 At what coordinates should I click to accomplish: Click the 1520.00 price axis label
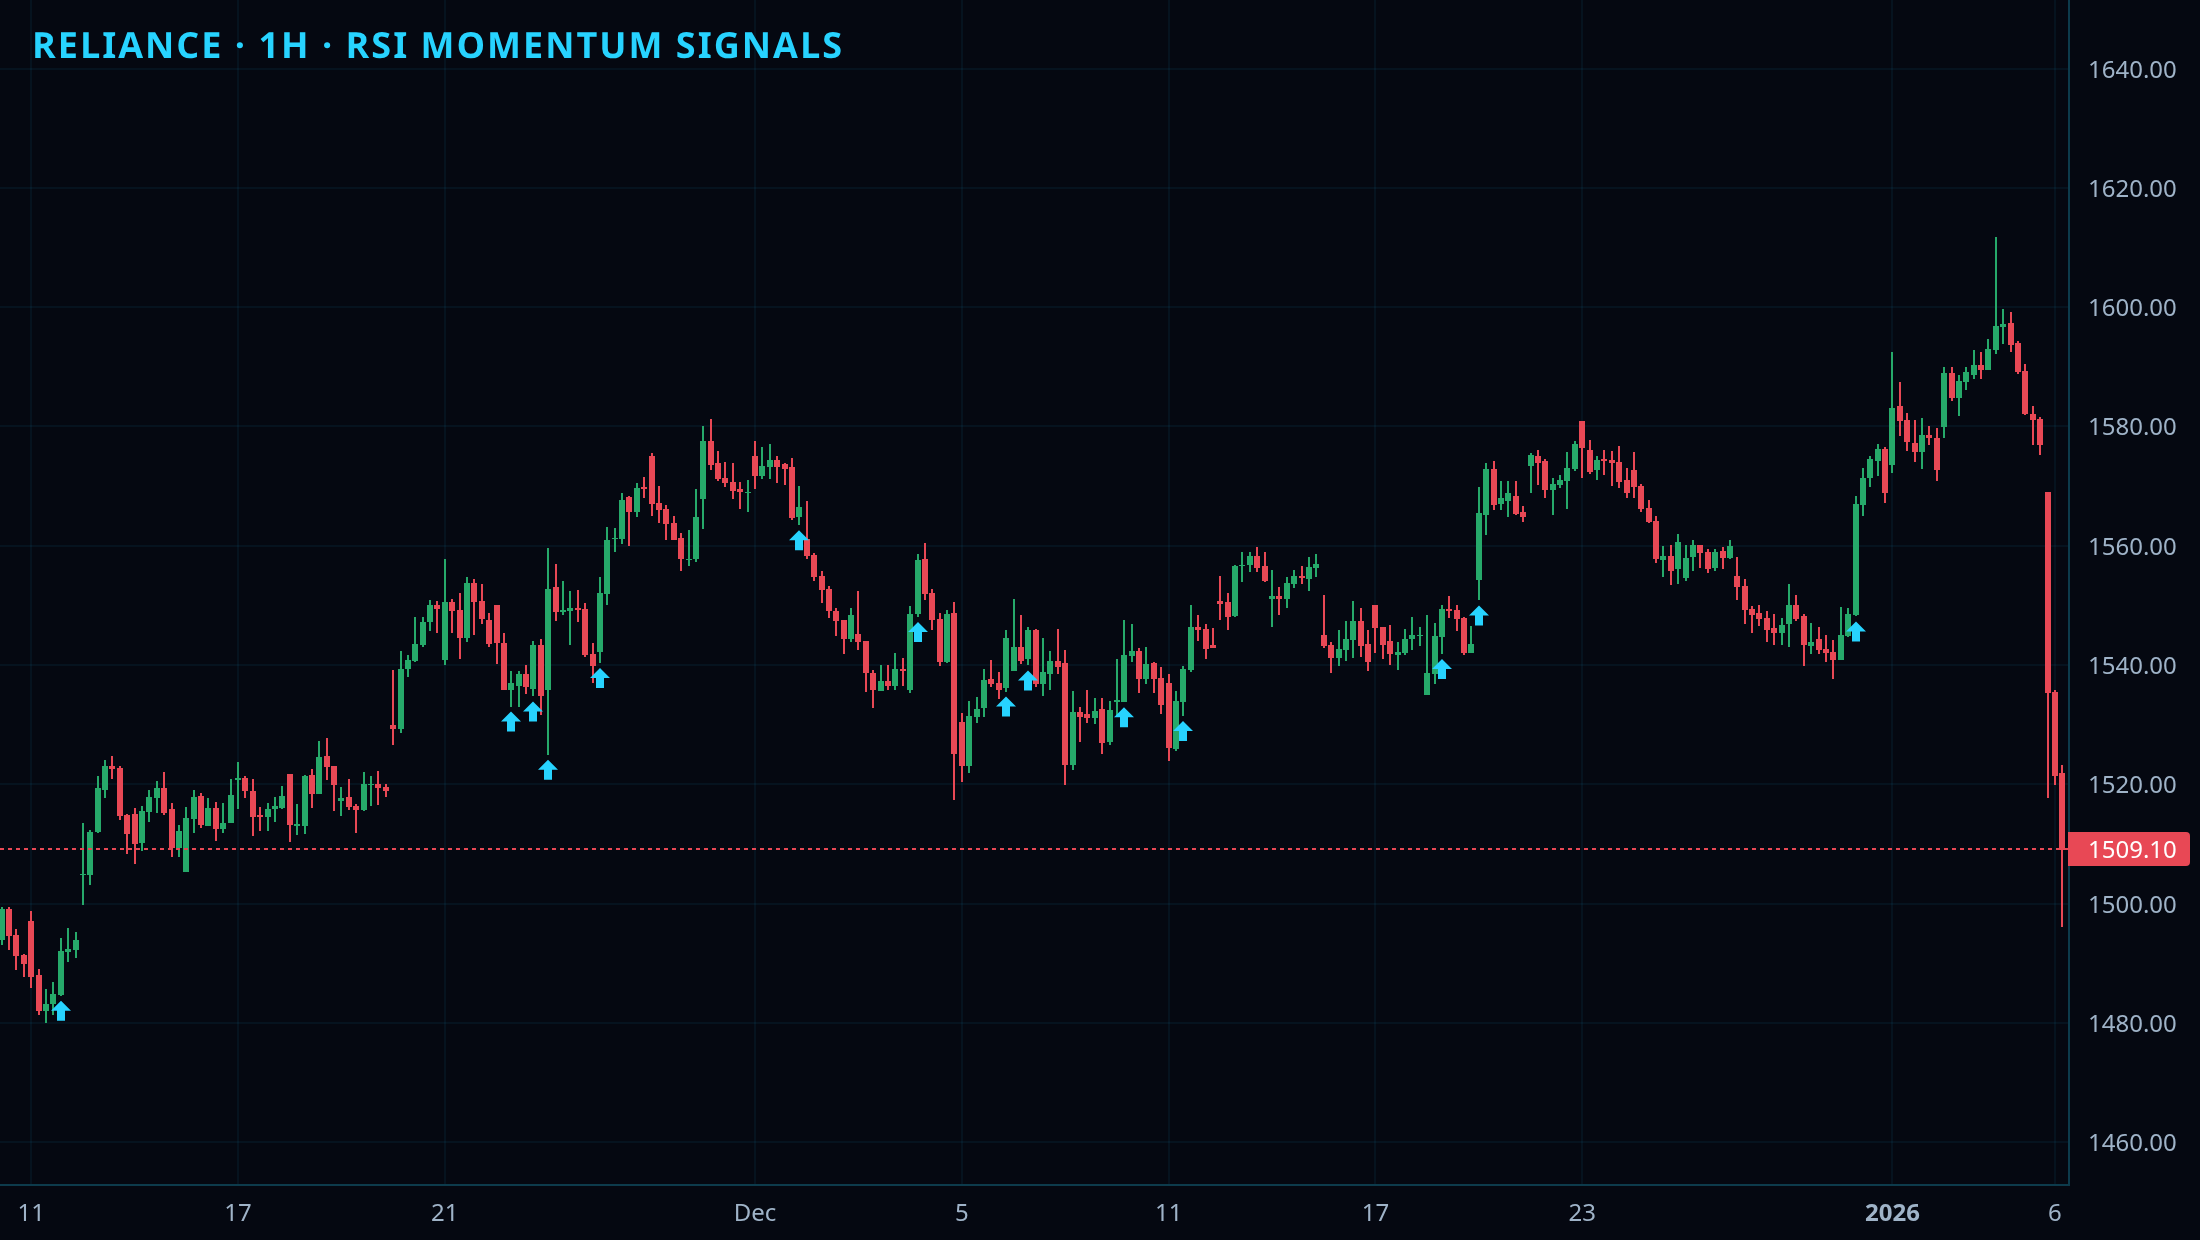[x=2132, y=785]
